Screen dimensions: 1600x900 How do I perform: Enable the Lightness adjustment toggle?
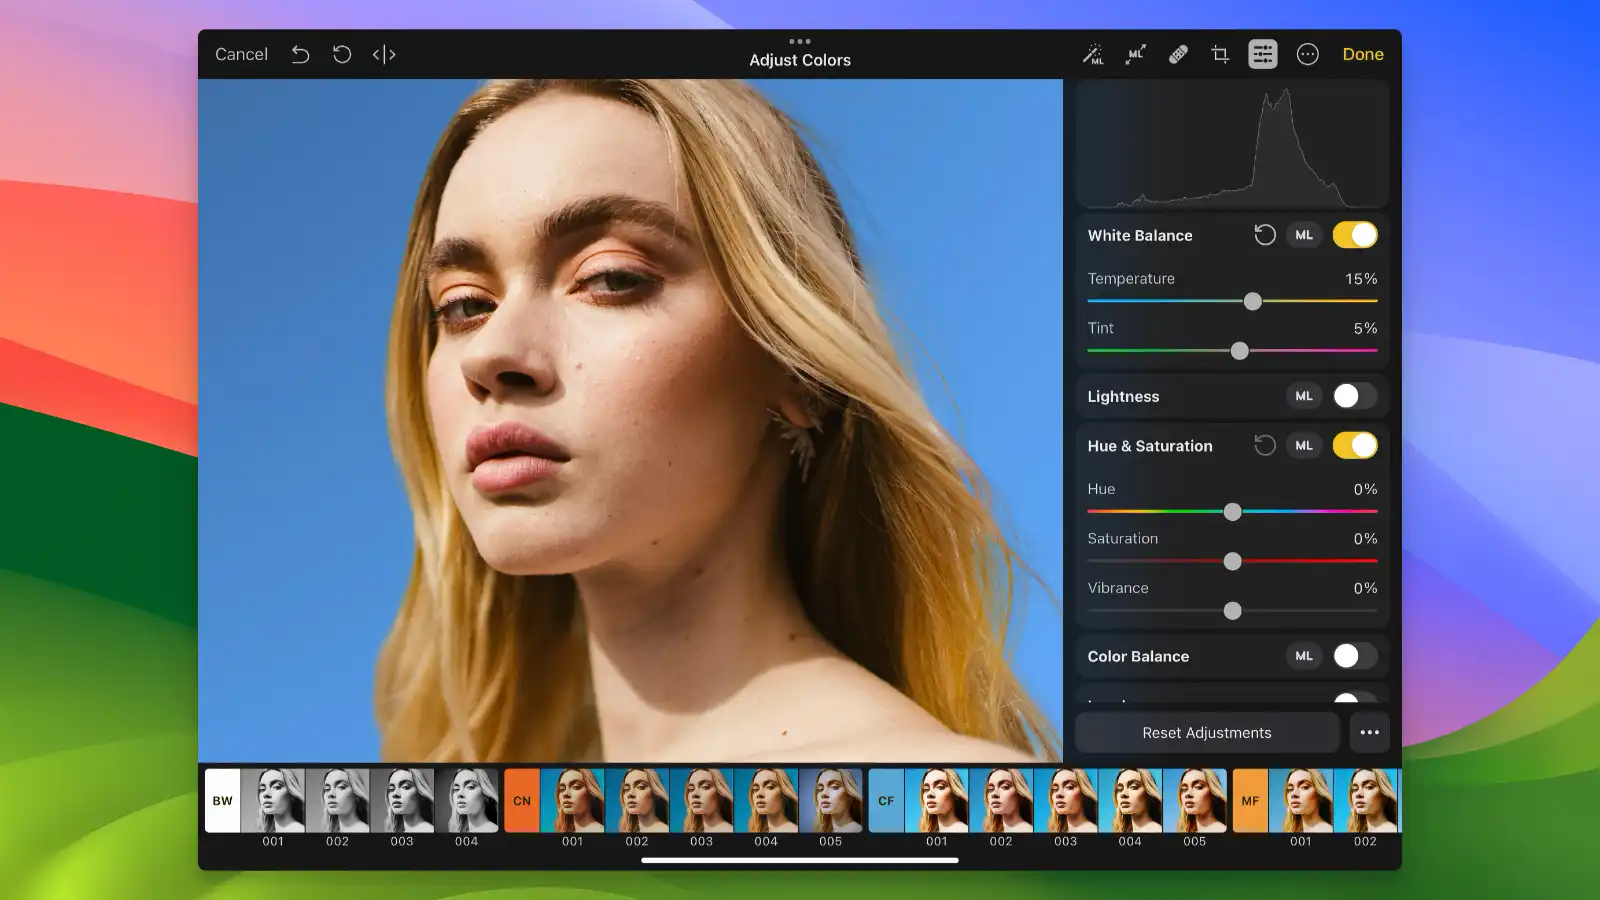(1354, 396)
